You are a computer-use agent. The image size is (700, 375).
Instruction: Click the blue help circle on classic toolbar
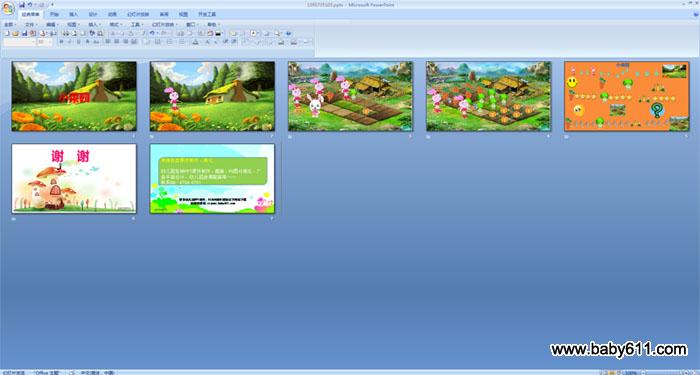(x=288, y=33)
